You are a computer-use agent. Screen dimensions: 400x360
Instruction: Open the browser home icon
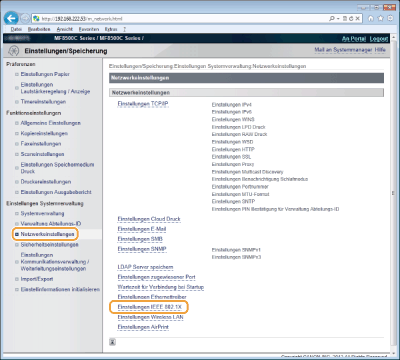click(x=371, y=18)
